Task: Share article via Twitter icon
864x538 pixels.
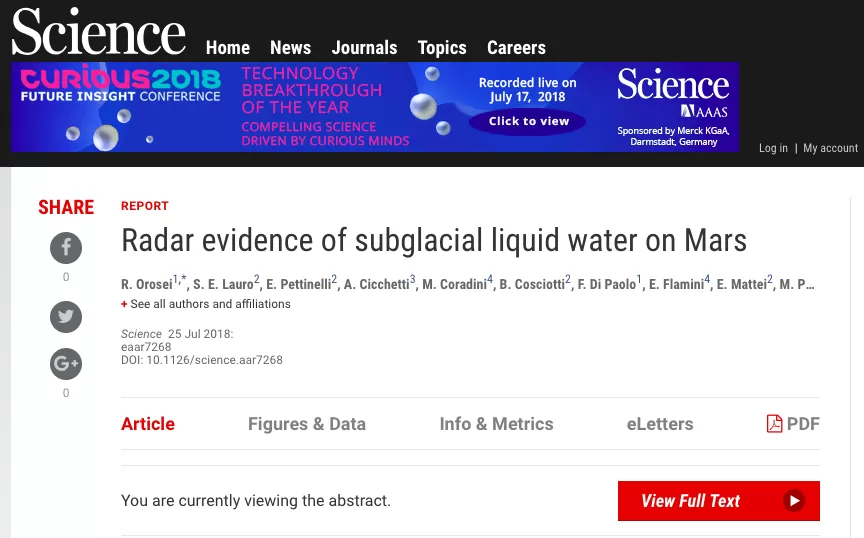Action: coord(66,317)
